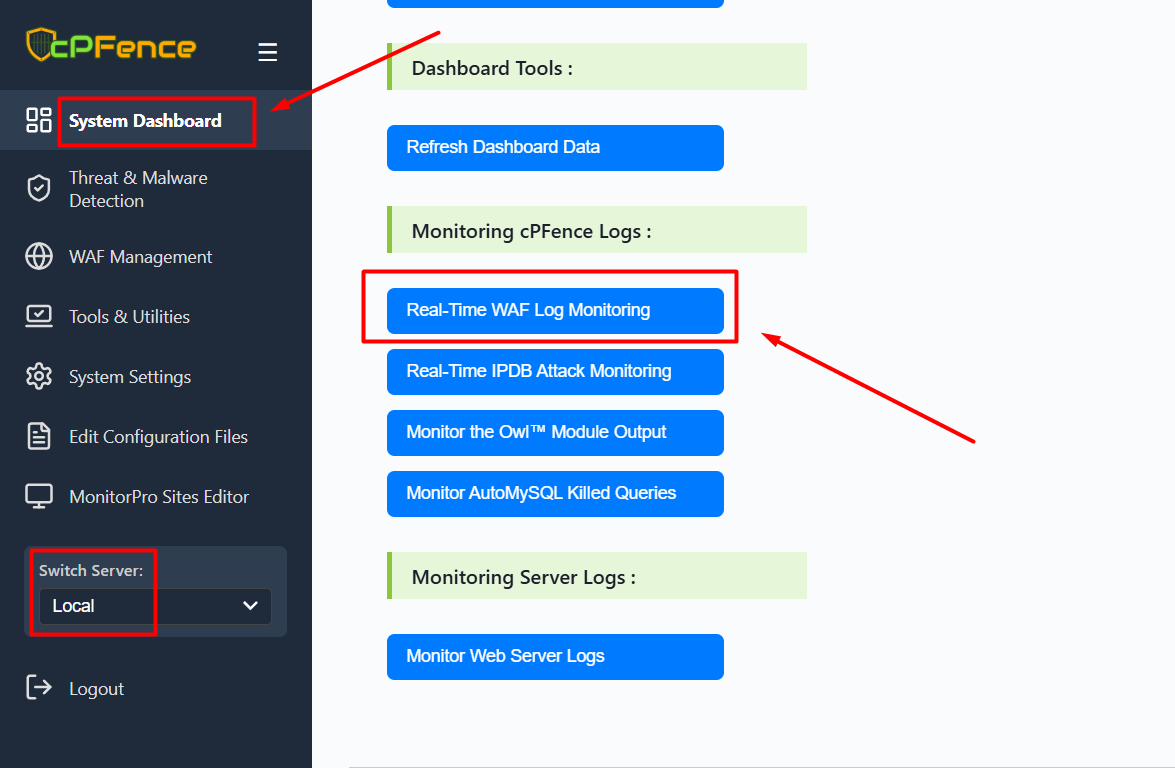Click the System Dashboard grid icon
Image resolution: width=1175 pixels, height=768 pixels.
coord(39,121)
